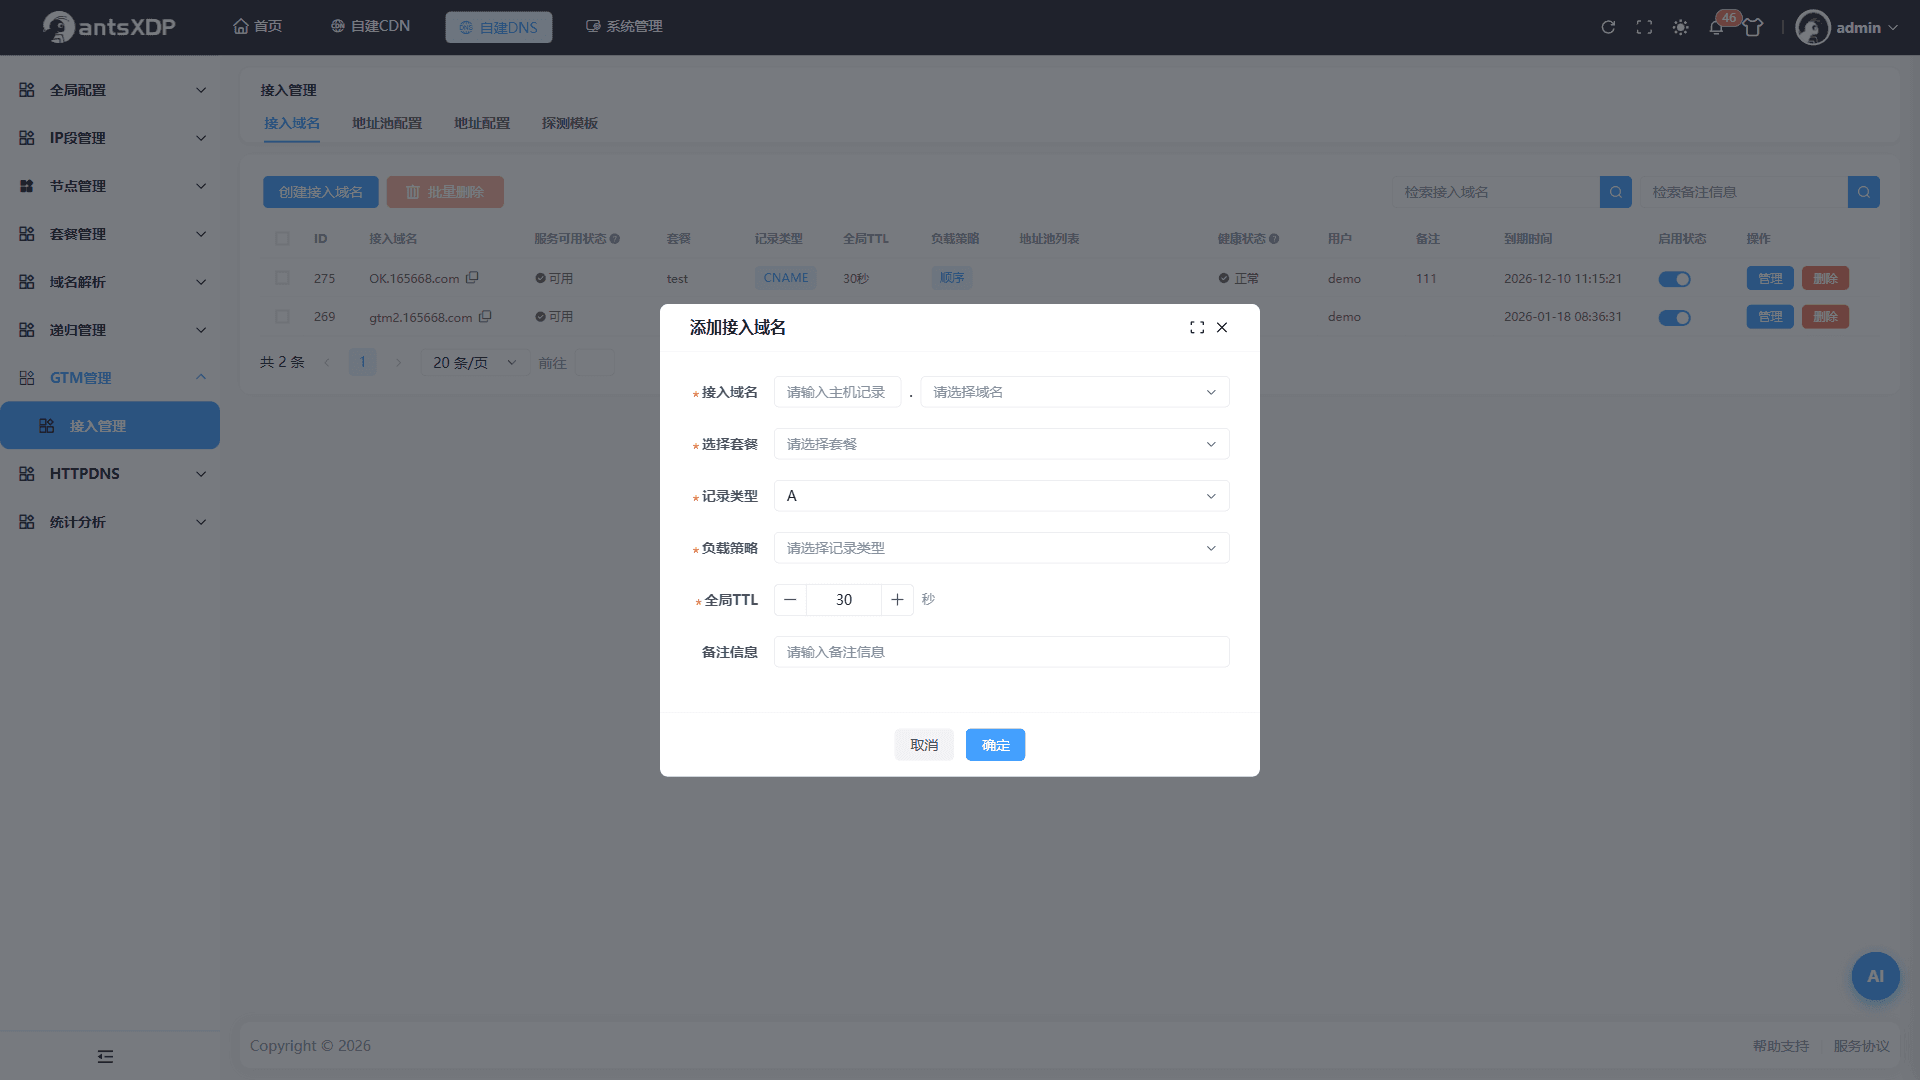
Task: Maximize the 添加接入域名 dialog
Action: tap(1197, 327)
